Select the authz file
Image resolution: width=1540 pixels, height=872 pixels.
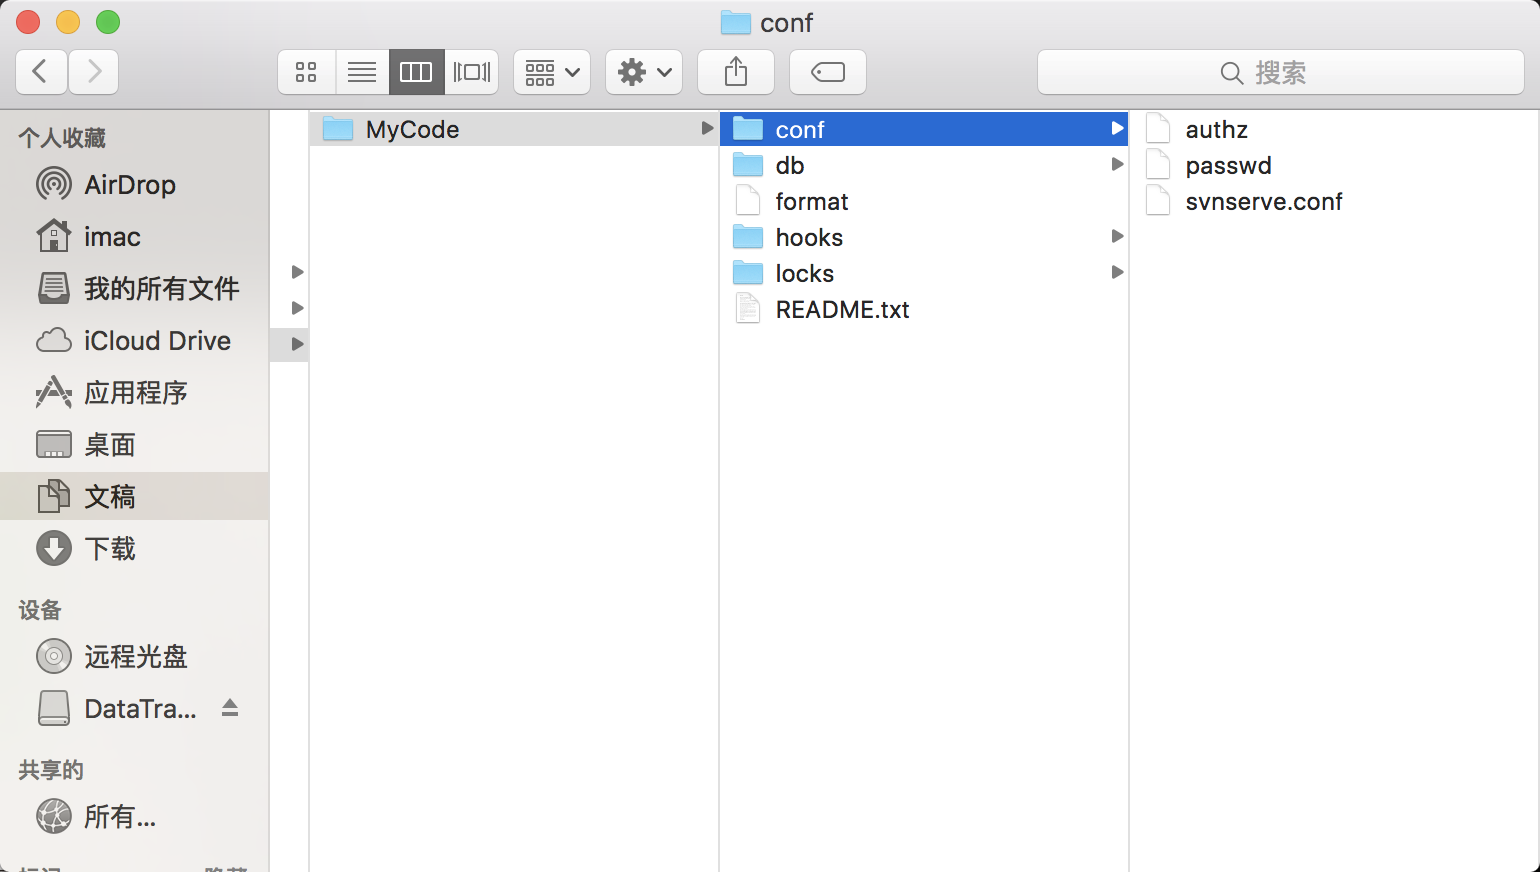point(1334,129)
